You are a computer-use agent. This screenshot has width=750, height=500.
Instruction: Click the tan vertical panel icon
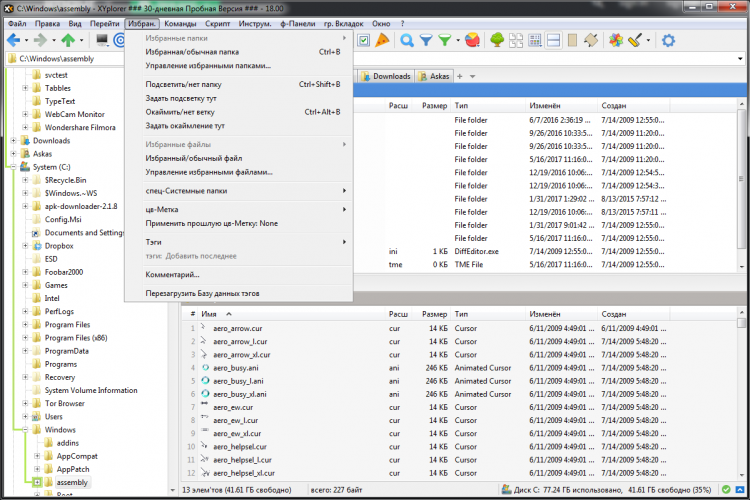572,40
